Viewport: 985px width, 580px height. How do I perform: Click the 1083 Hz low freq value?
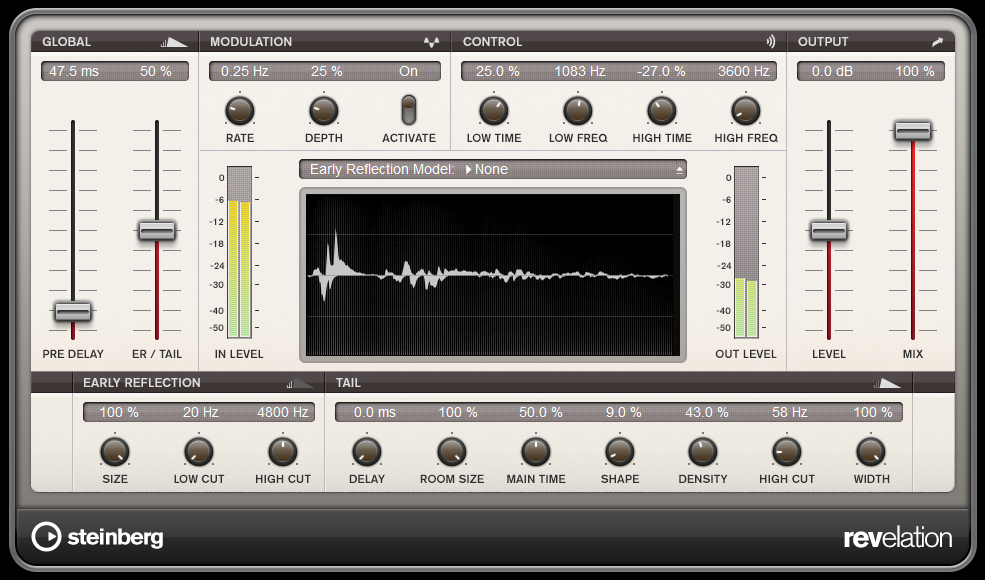pos(579,72)
